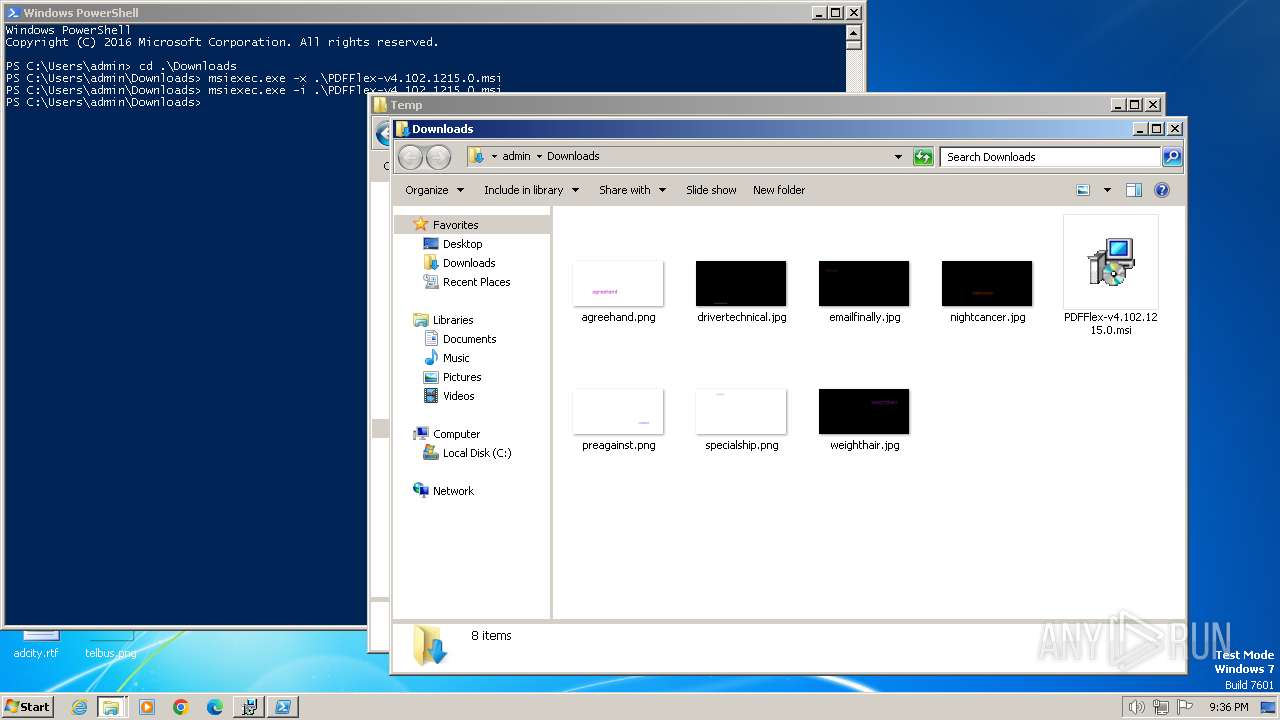This screenshot has width=1280, height=720.
Task: Select the emailfinally.jpg thumbnail
Action: point(864,284)
